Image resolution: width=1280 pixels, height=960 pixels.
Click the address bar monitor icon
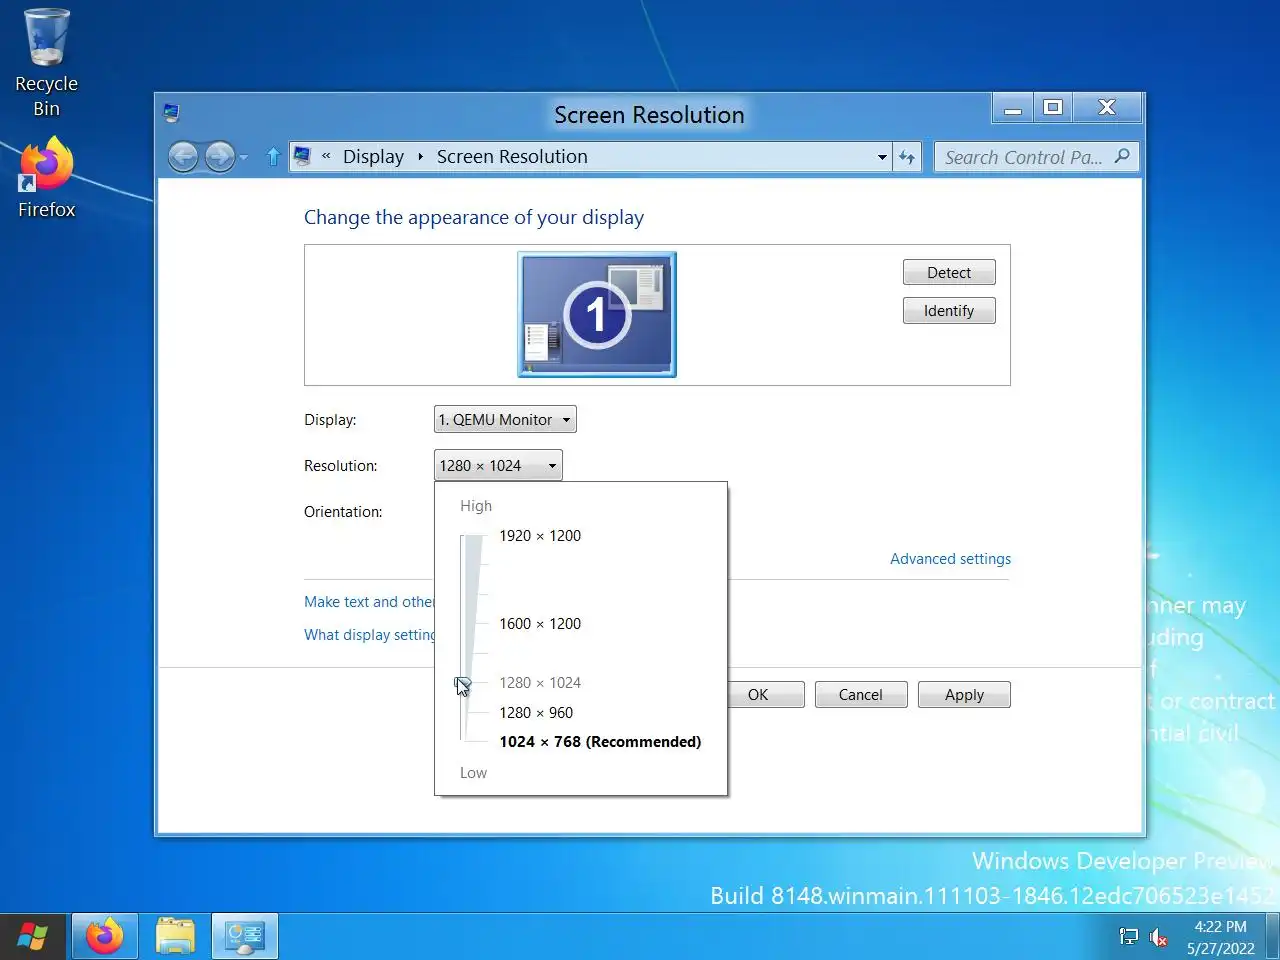point(302,156)
